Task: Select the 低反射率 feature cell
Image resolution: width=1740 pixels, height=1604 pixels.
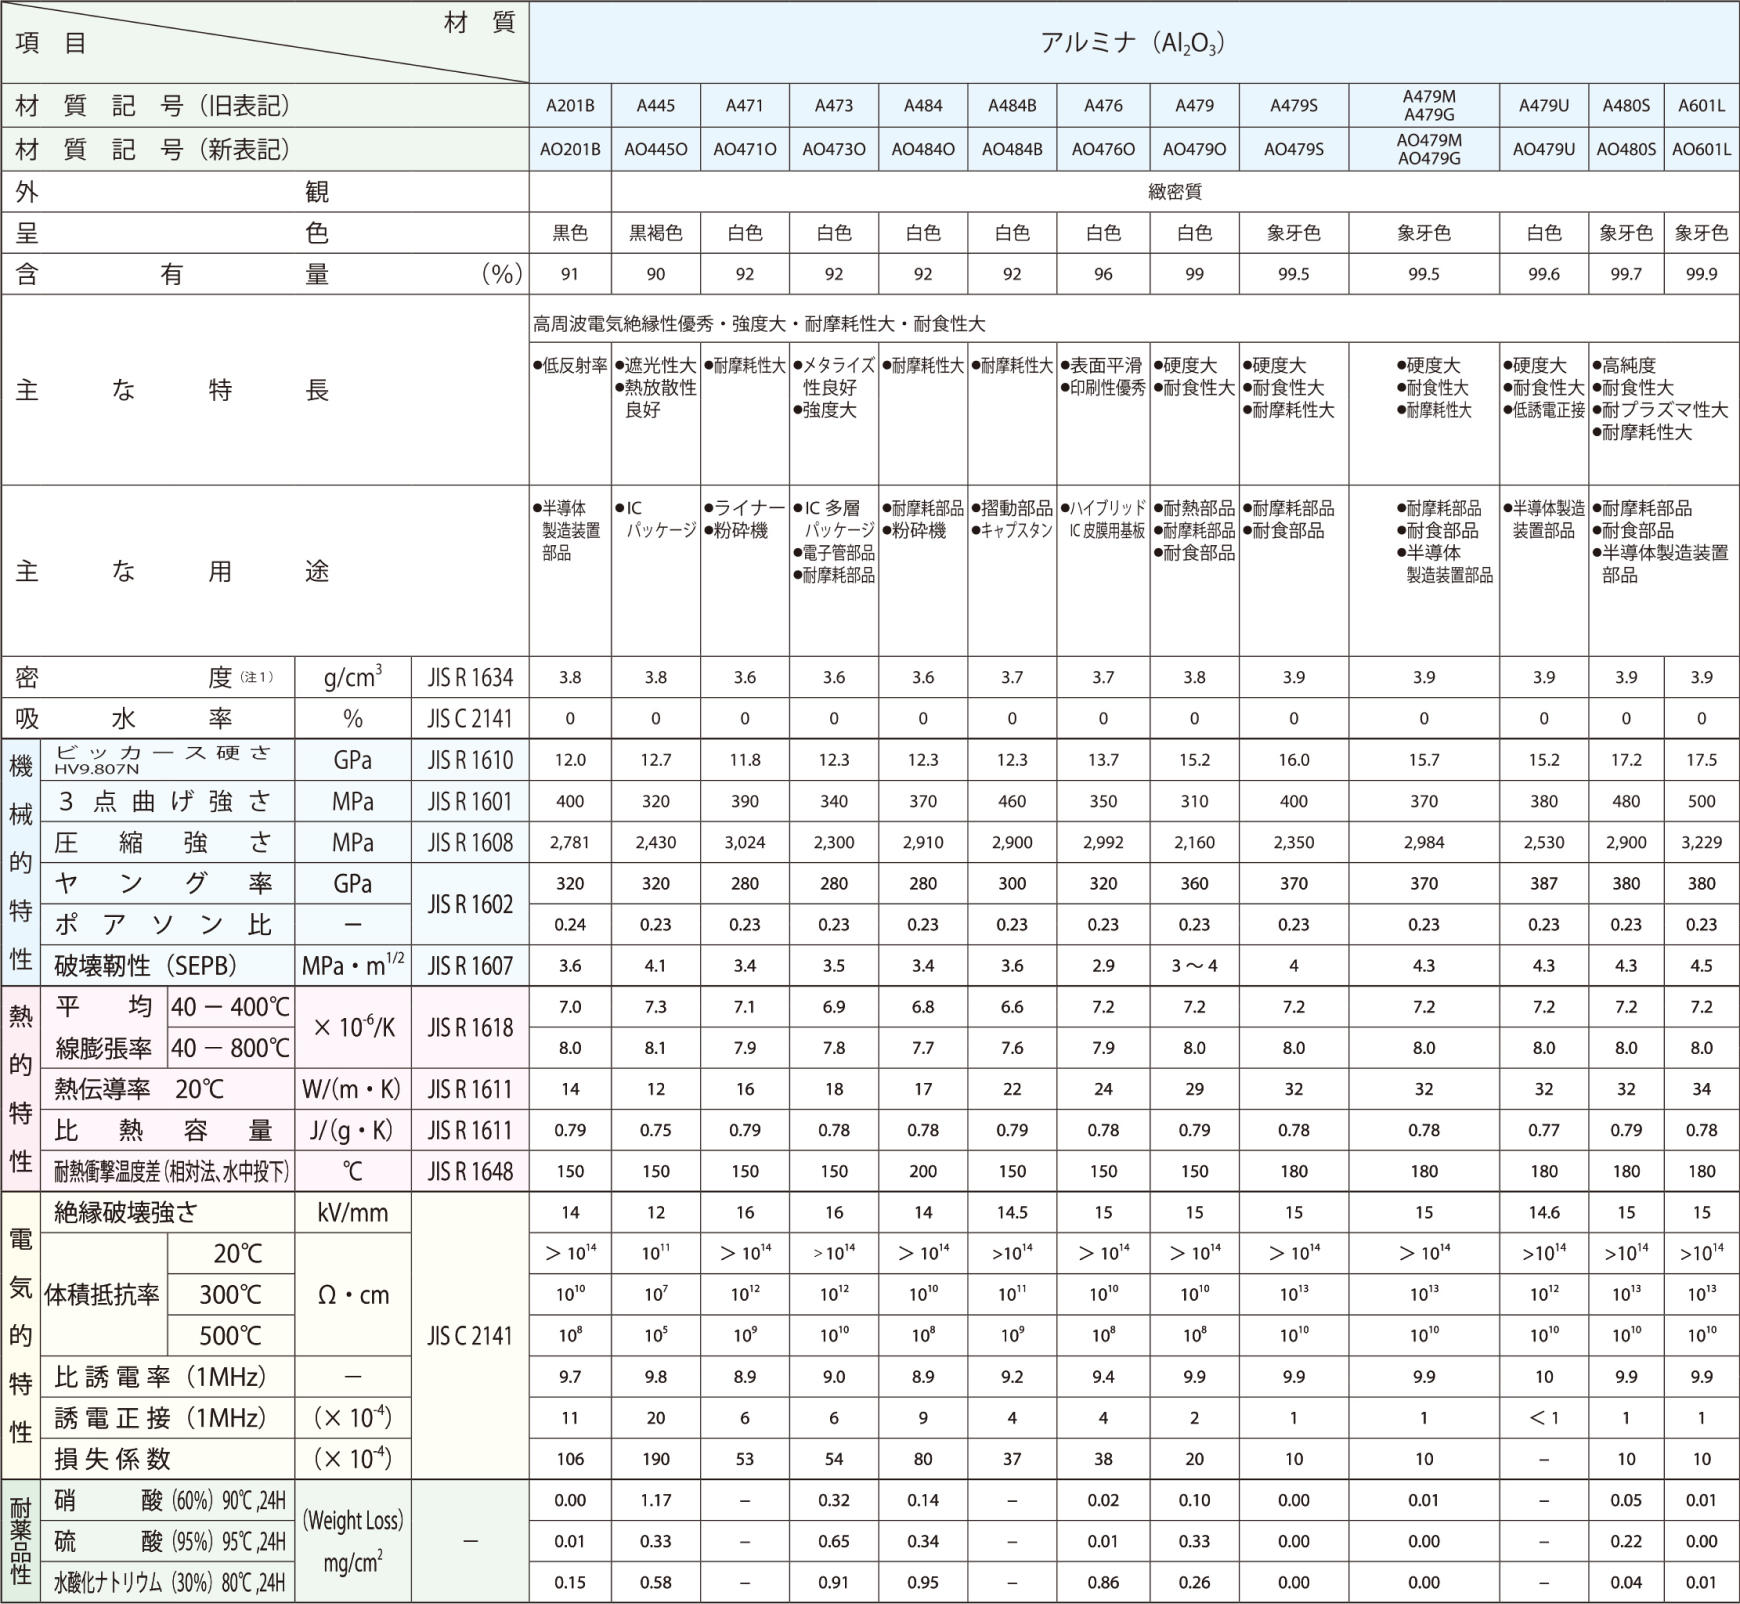Action: (570, 366)
